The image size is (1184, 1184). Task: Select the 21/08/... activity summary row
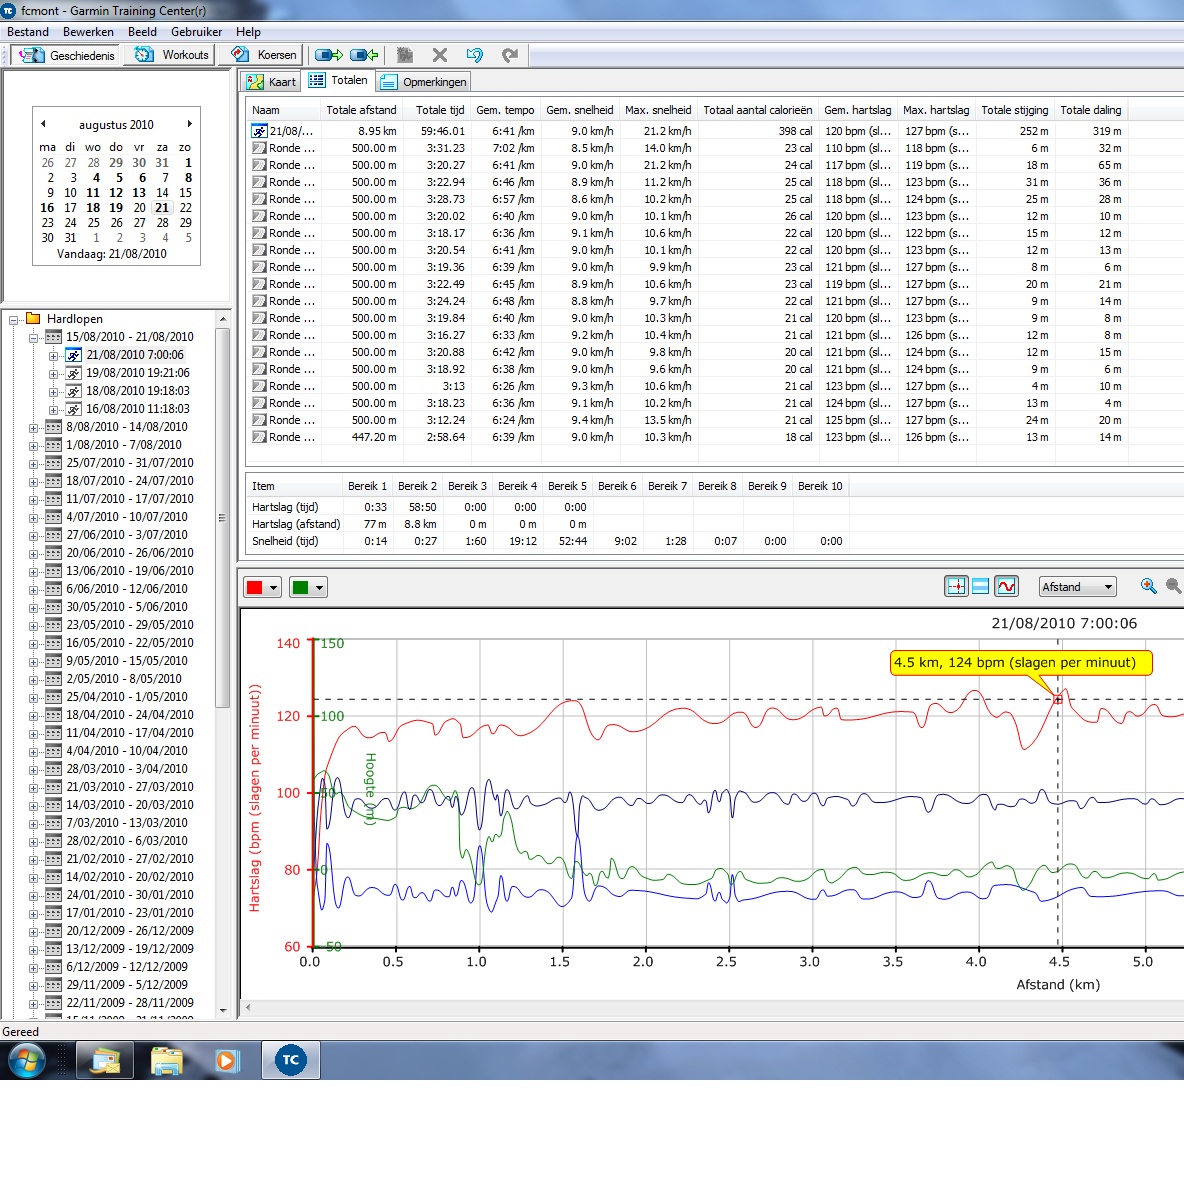(687, 131)
